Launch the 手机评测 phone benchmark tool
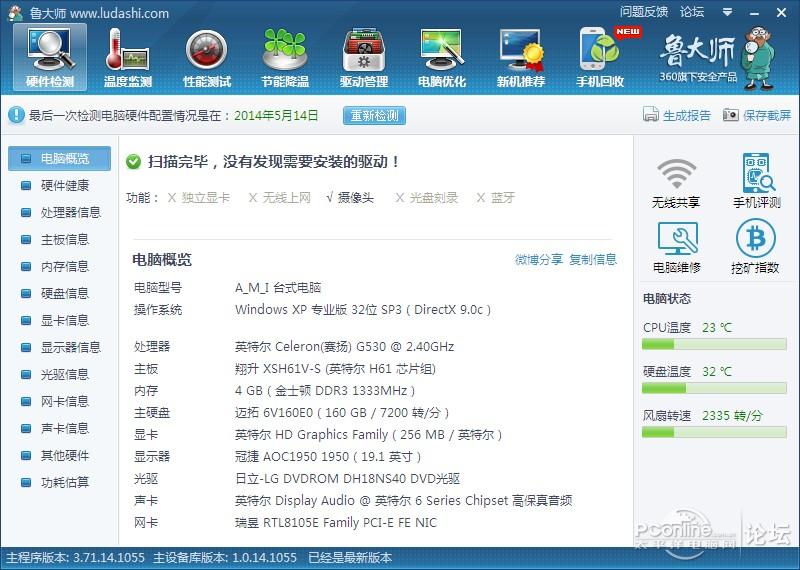 757,182
